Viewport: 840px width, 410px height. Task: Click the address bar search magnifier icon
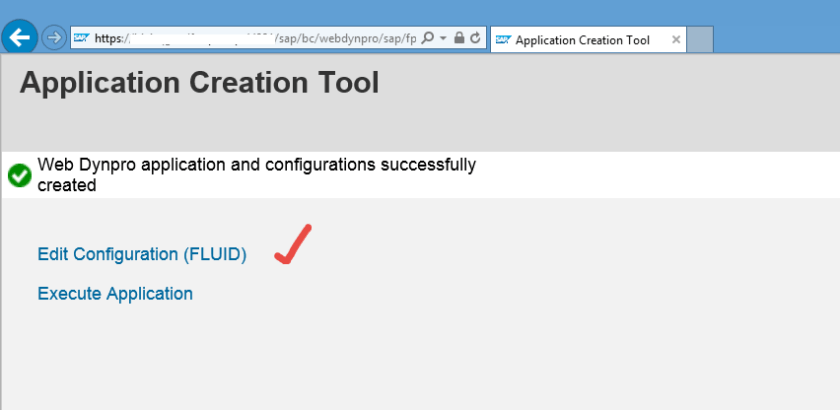click(x=428, y=38)
